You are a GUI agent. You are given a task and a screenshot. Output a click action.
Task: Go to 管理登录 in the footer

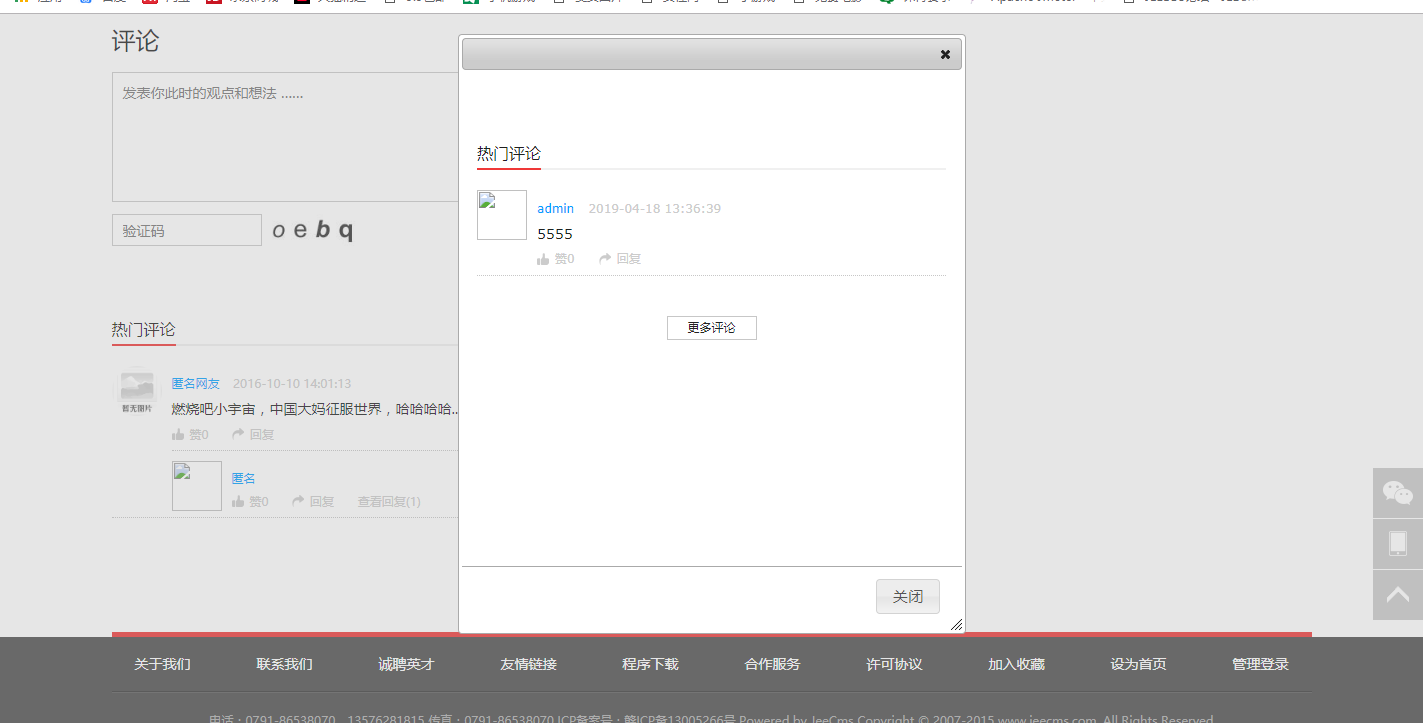(1261, 664)
